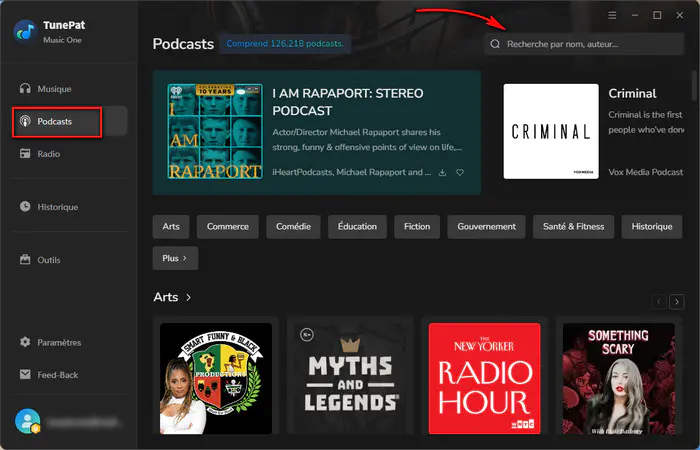
Task: Open the Criminal podcast cover
Action: [551, 131]
